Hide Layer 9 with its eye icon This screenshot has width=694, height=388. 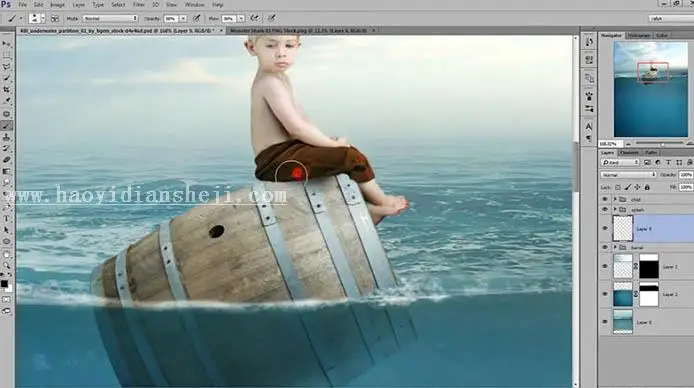(x=605, y=229)
